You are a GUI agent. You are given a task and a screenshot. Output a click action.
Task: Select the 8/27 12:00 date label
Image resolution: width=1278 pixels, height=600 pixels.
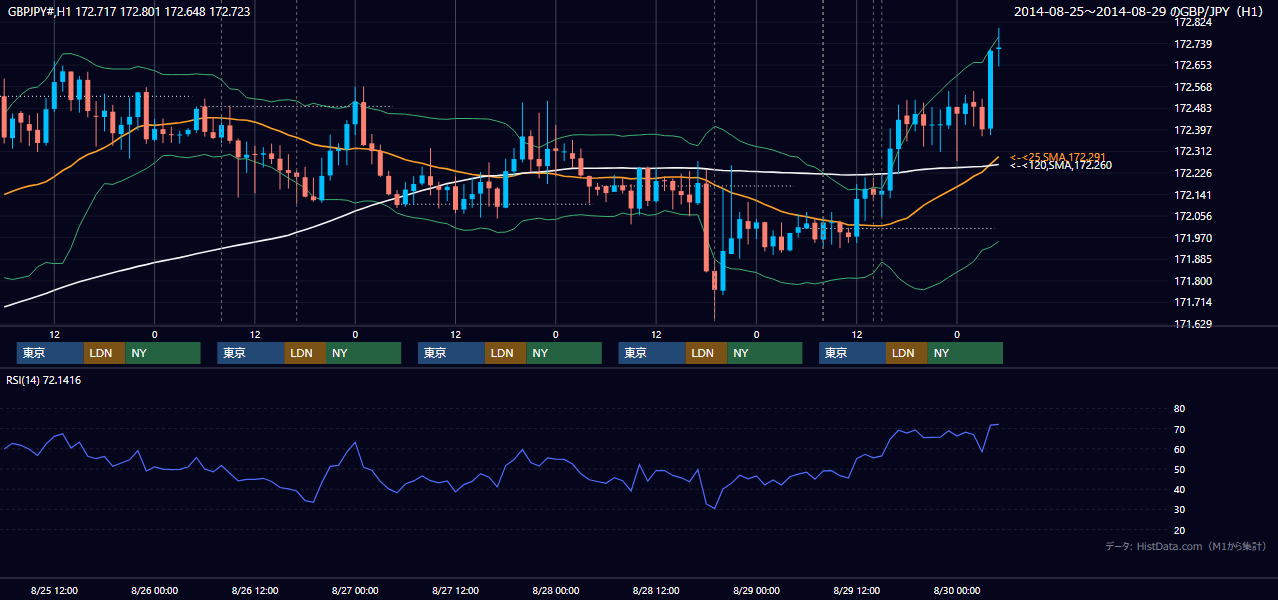click(x=455, y=590)
